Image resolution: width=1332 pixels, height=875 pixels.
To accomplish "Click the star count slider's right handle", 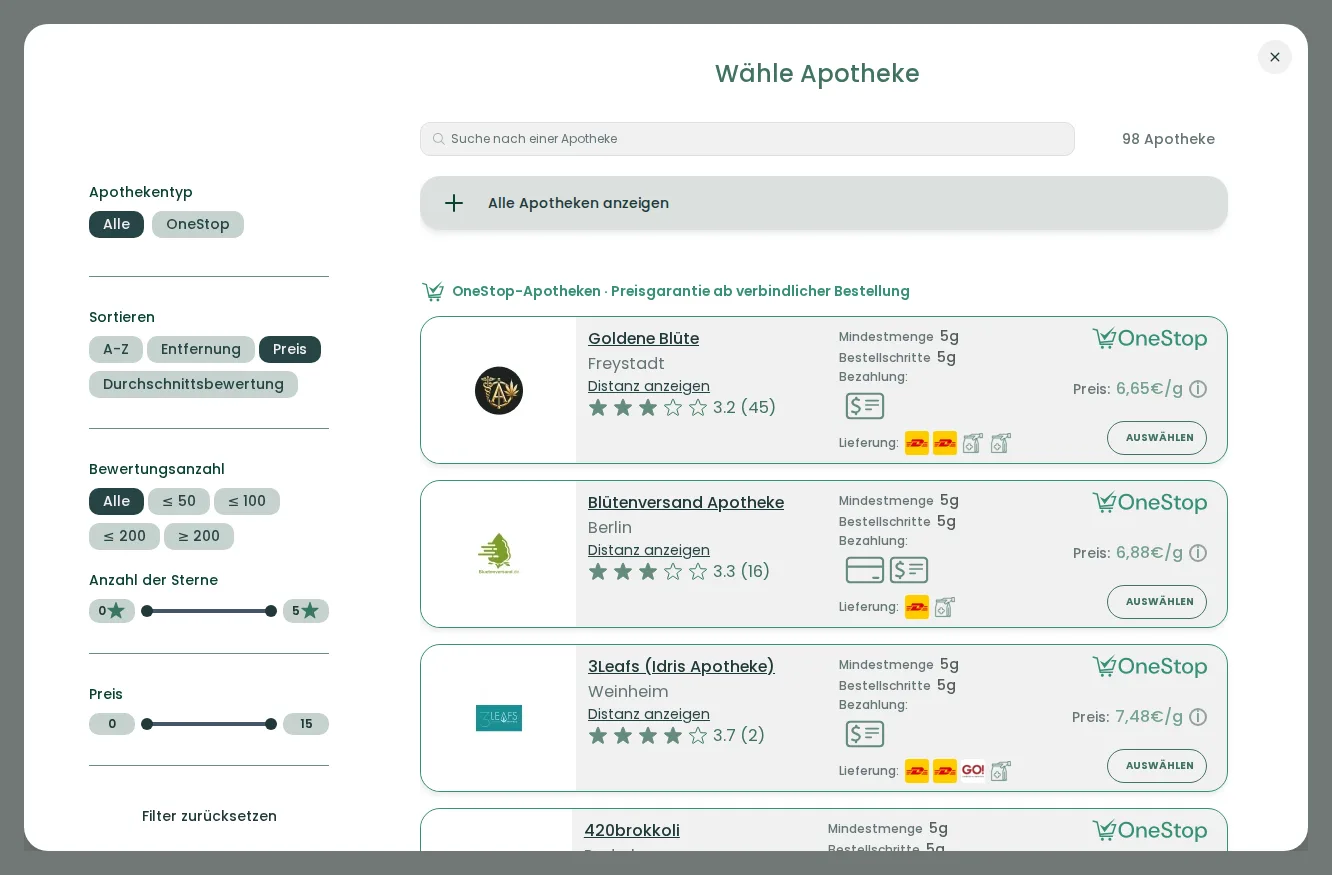I will click(271, 611).
